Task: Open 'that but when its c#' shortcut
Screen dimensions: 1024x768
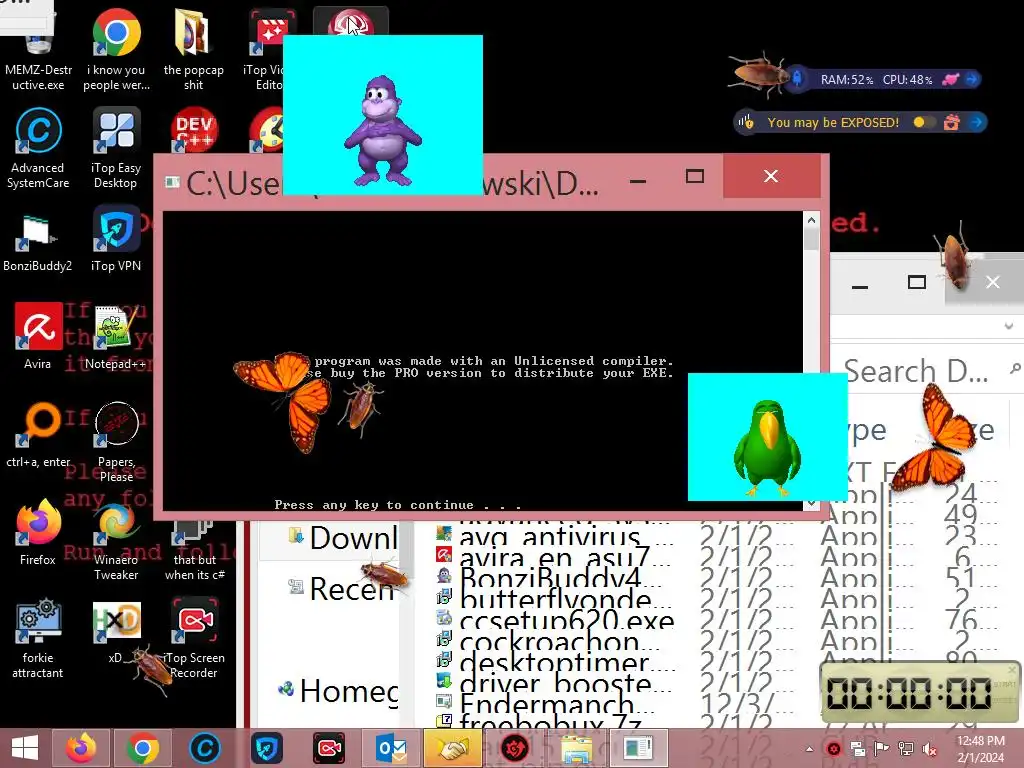Action: (x=195, y=549)
